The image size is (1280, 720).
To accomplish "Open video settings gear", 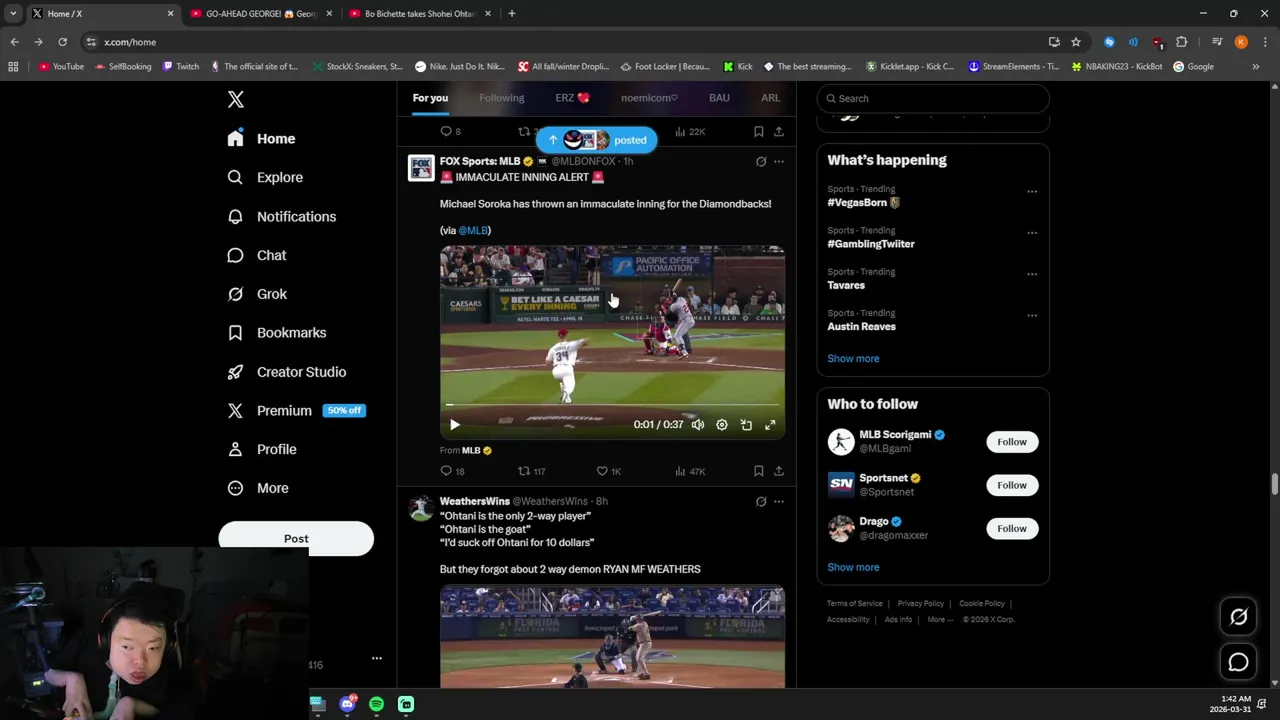I will (722, 425).
